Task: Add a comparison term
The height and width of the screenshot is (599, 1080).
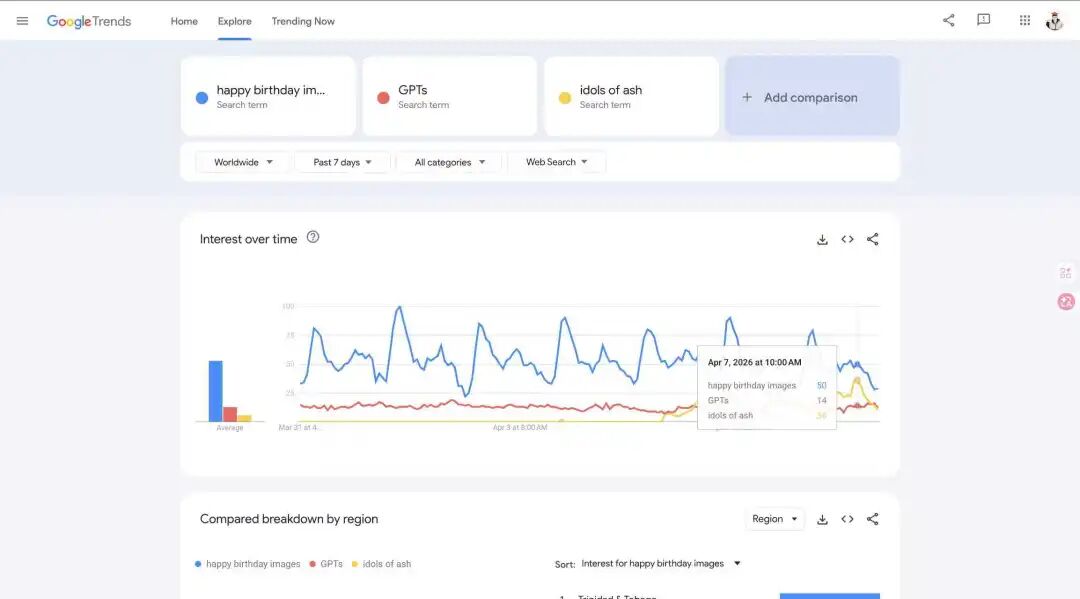Action: [812, 96]
